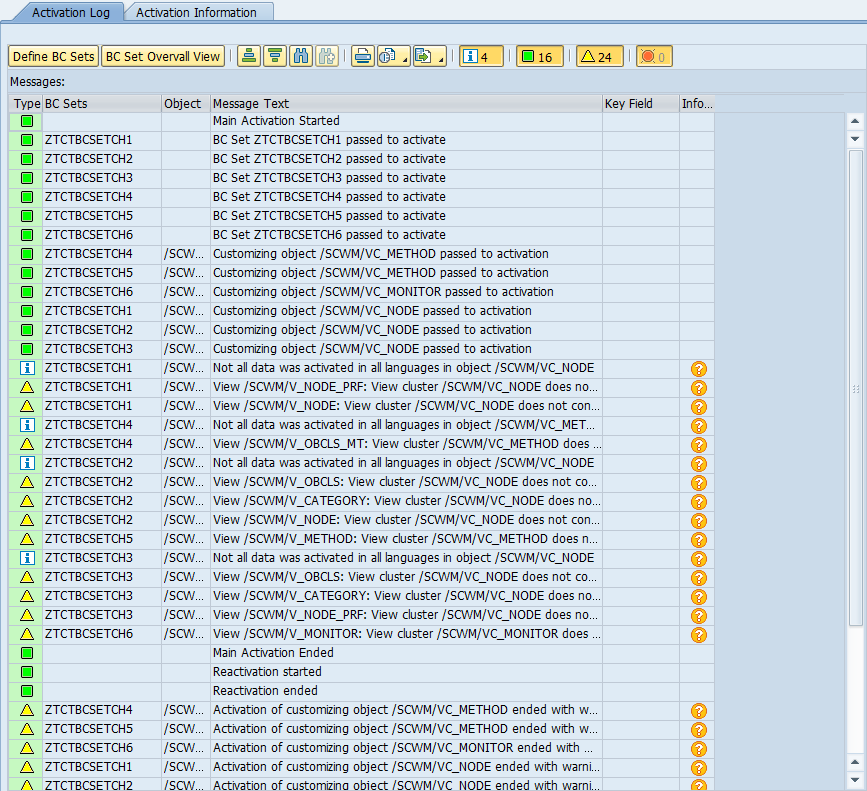
Task: Toggle the information messages filter showing 4
Action: (481, 57)
